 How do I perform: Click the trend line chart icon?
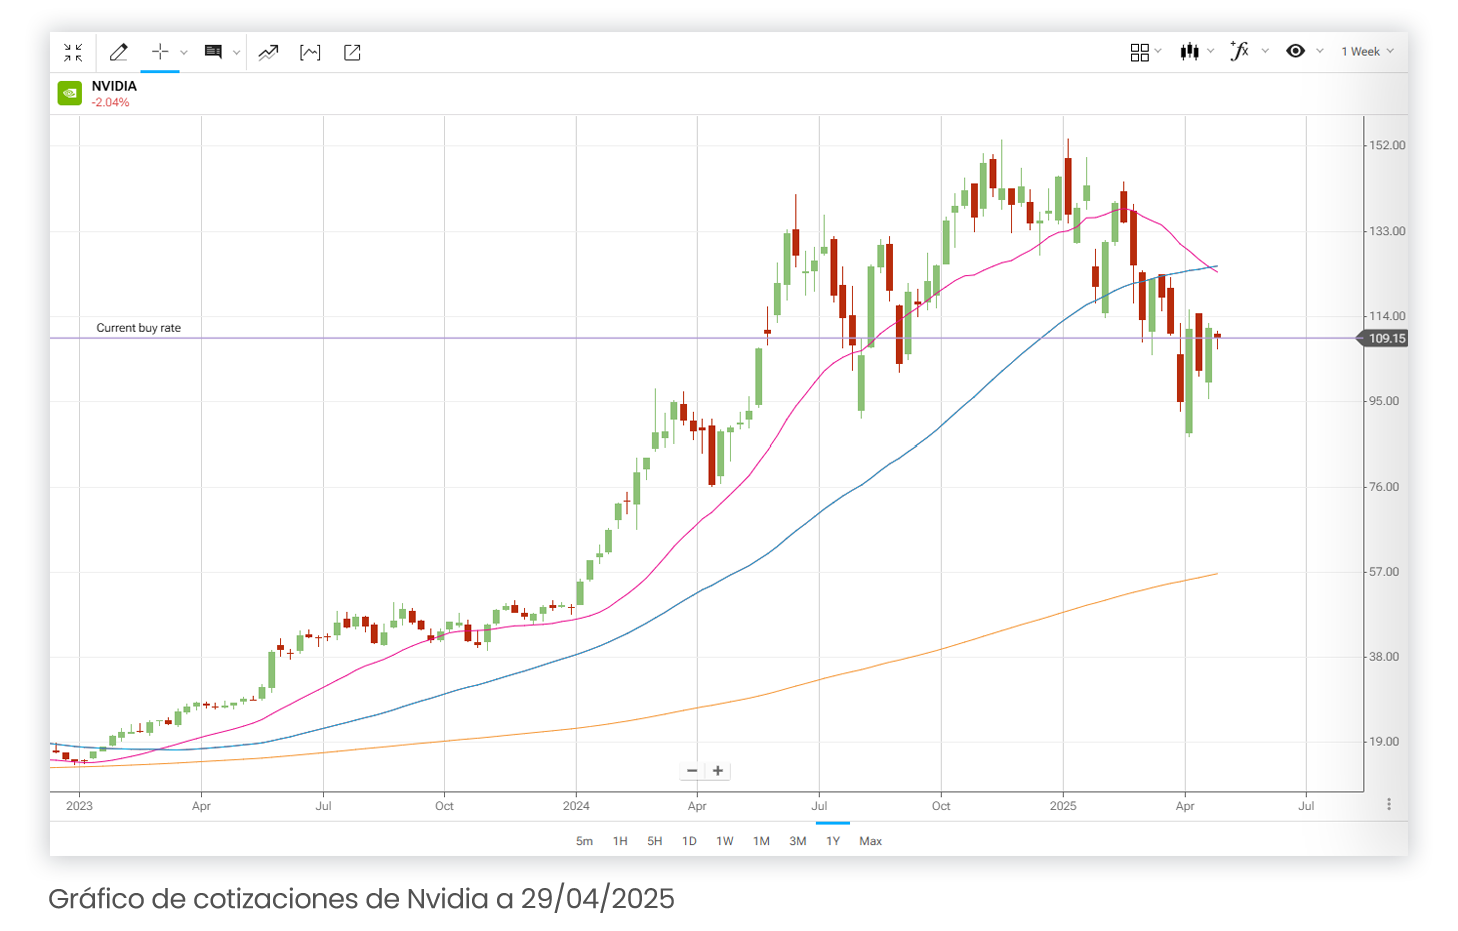click(268, 53)
